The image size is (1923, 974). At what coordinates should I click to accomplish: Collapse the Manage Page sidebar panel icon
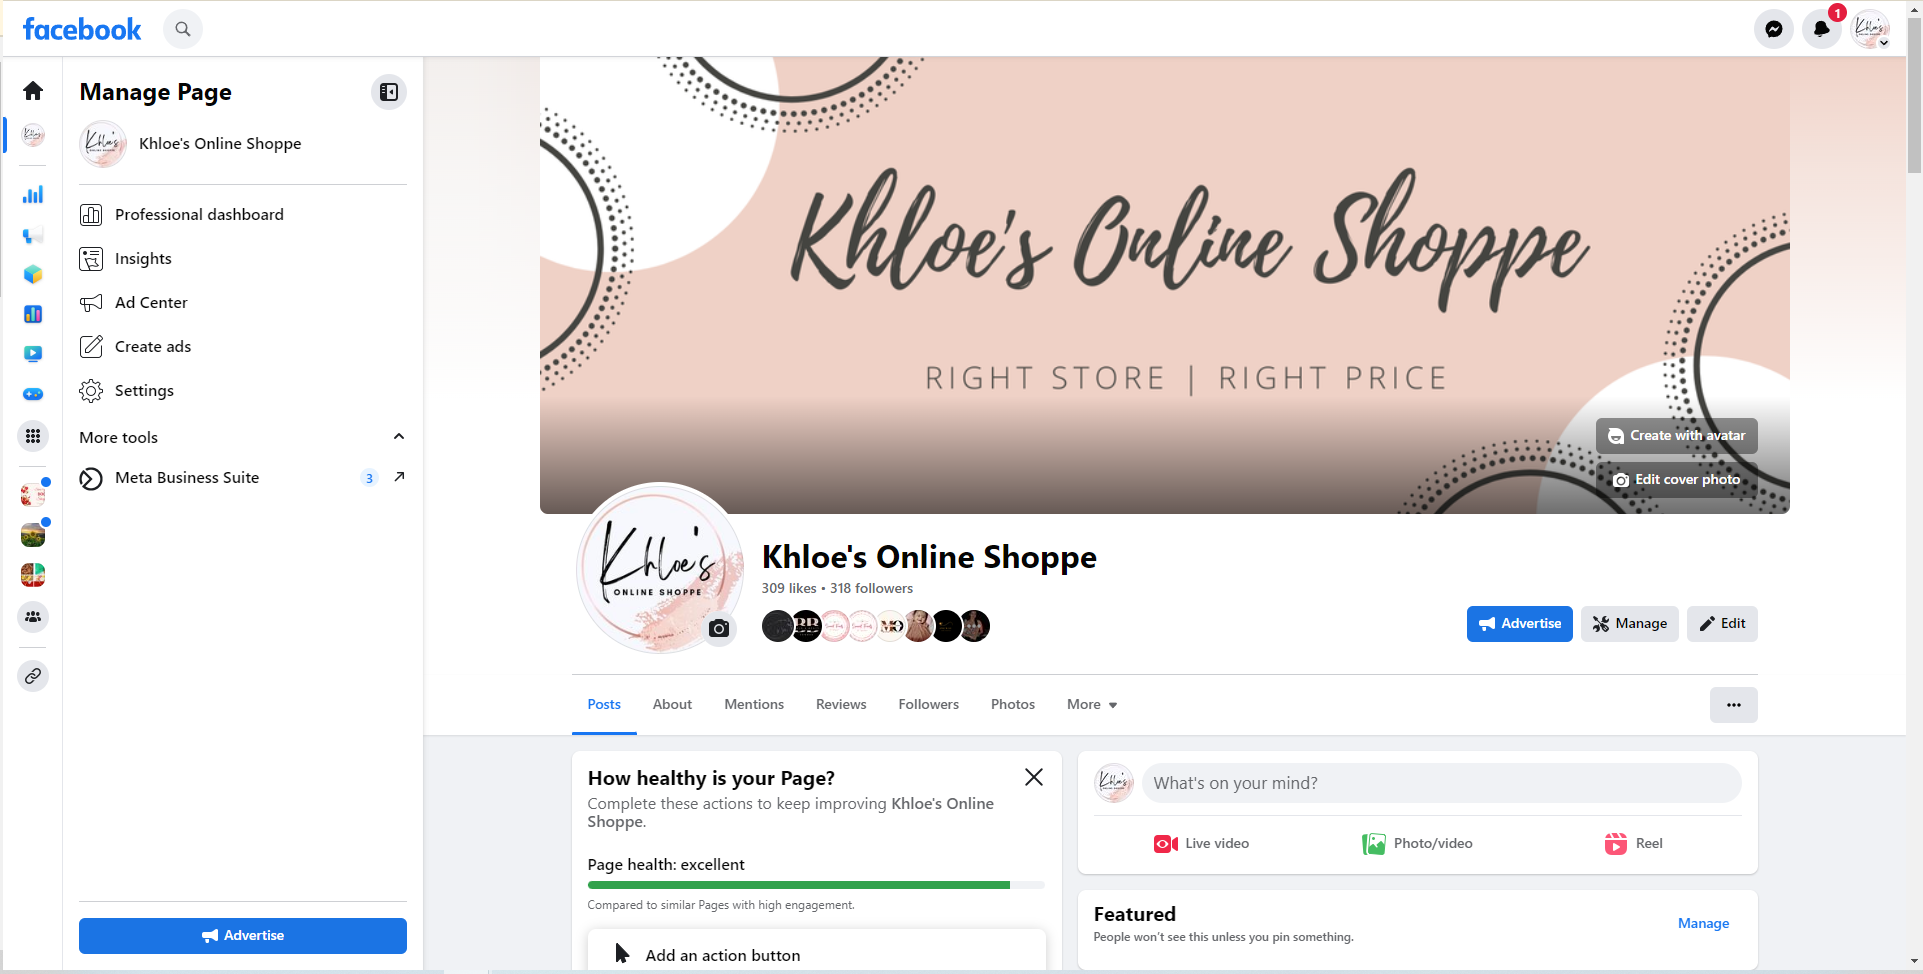click(389, 92)
